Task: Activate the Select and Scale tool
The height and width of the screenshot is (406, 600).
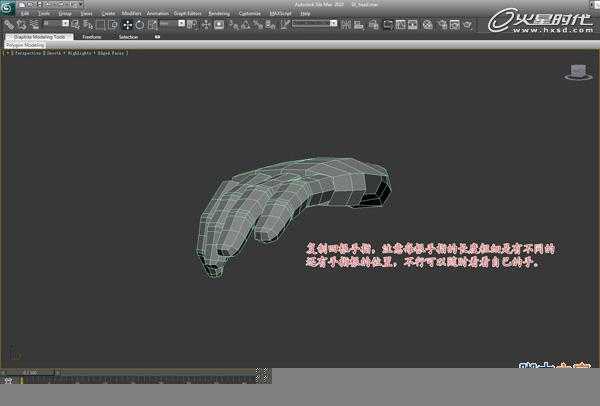Action: [153, 25]
